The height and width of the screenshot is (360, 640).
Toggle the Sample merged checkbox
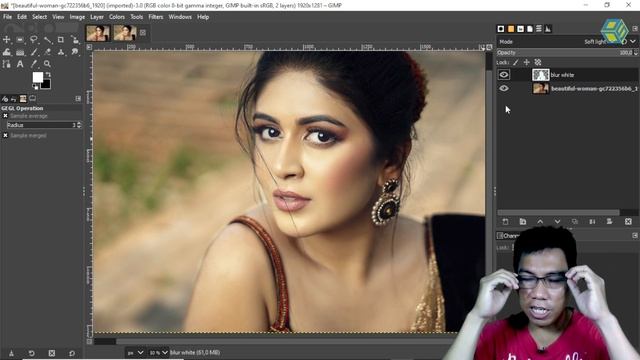5,135
